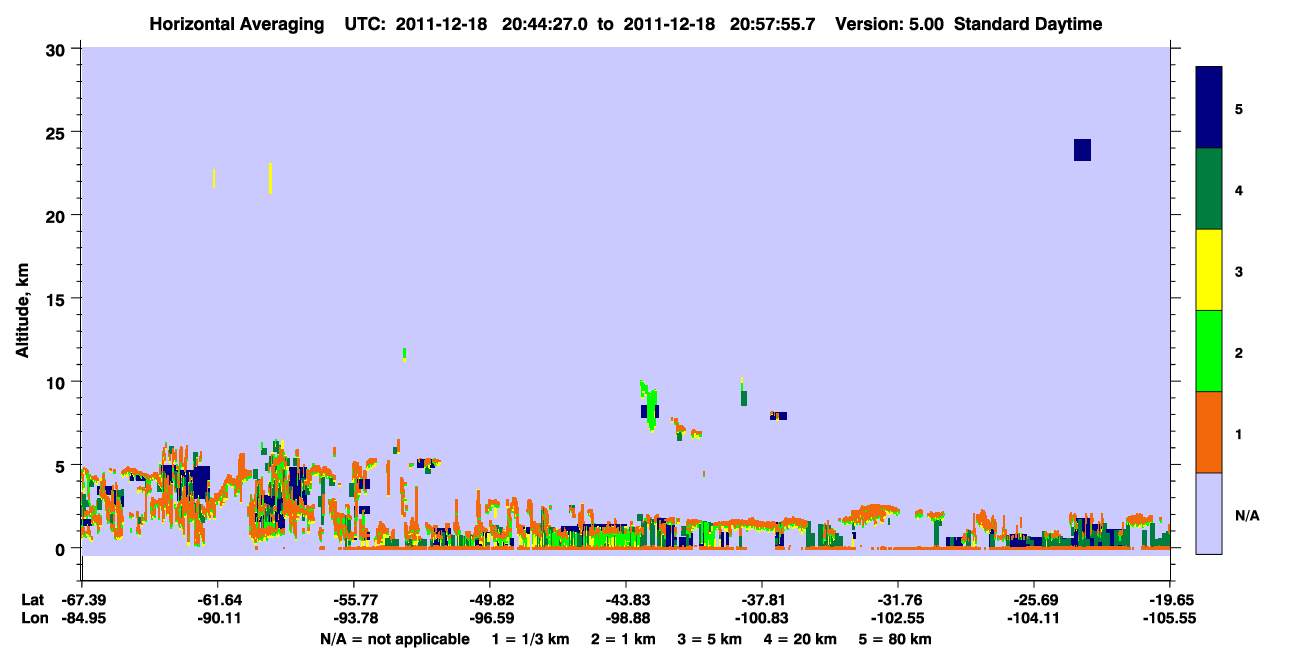Image resolution: width=1300 pixels, height=667 pixels.
Task: Click the y-axis tick label '20'
Action: point(56,215)
